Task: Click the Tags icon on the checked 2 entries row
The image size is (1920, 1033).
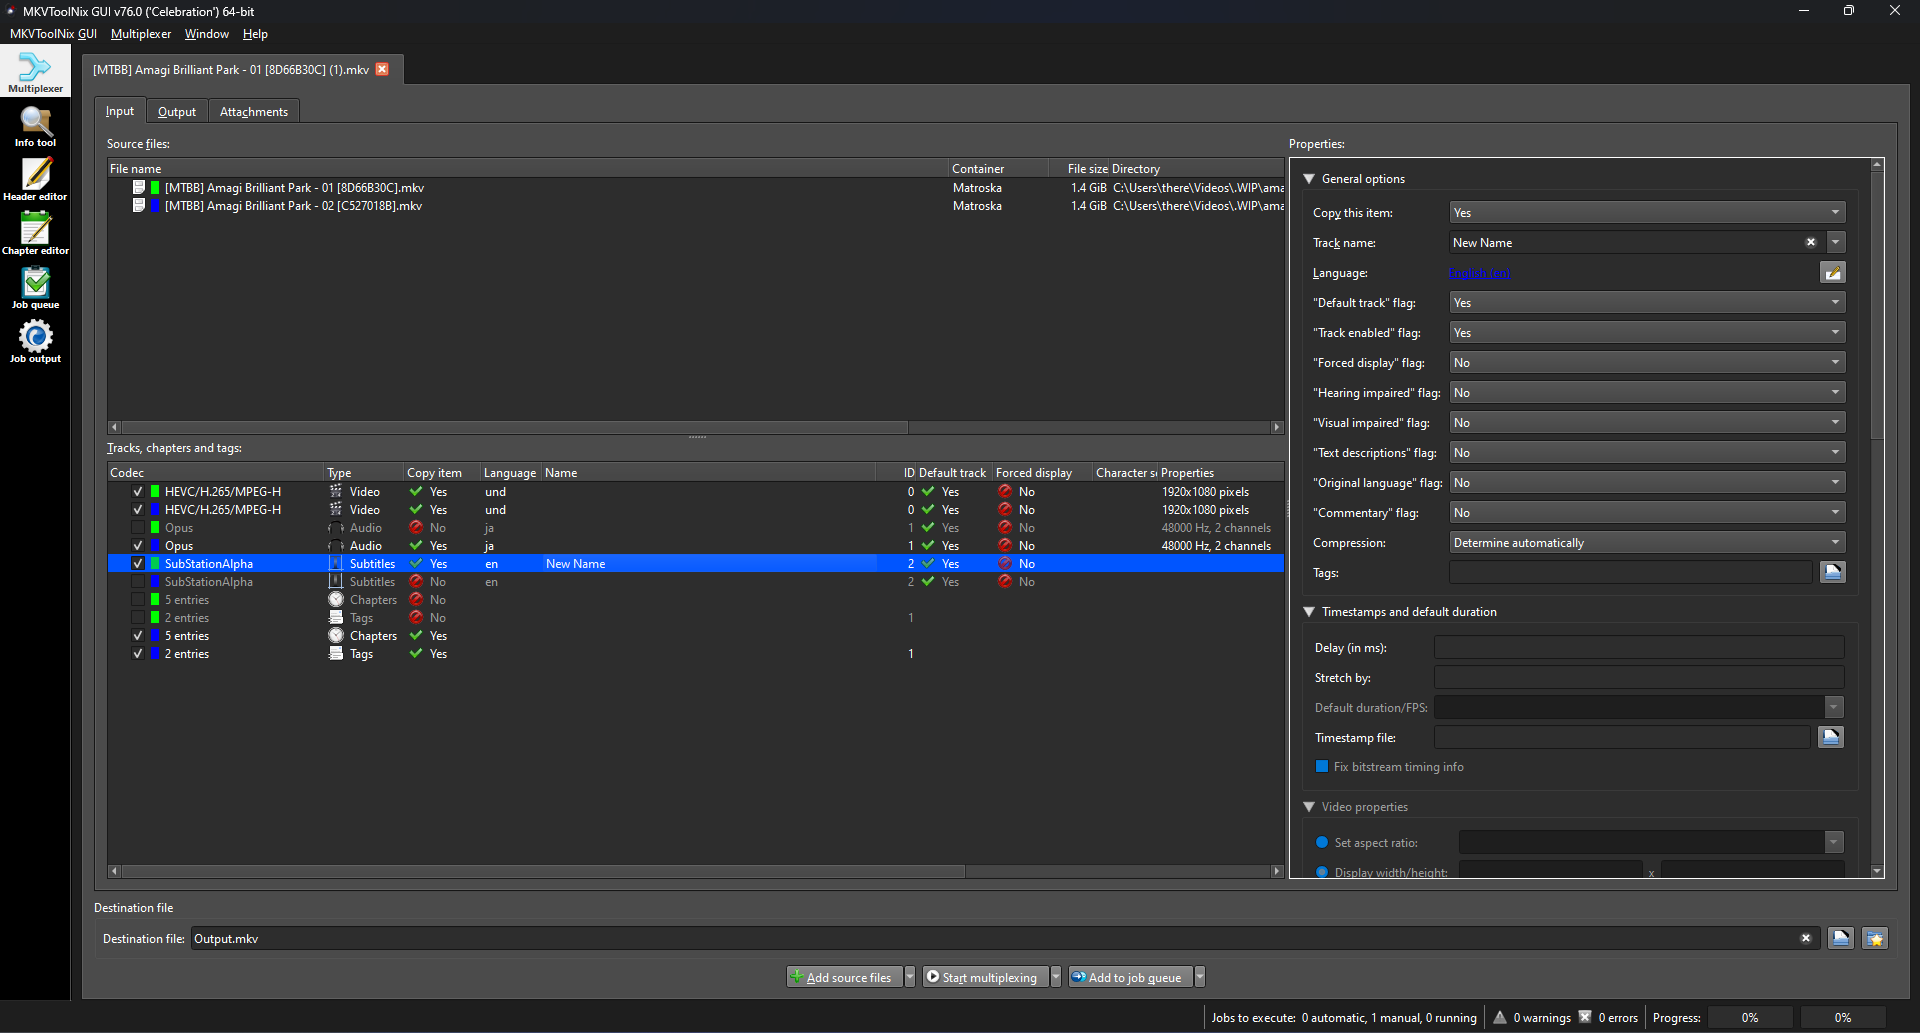Action: coord(336,653)
